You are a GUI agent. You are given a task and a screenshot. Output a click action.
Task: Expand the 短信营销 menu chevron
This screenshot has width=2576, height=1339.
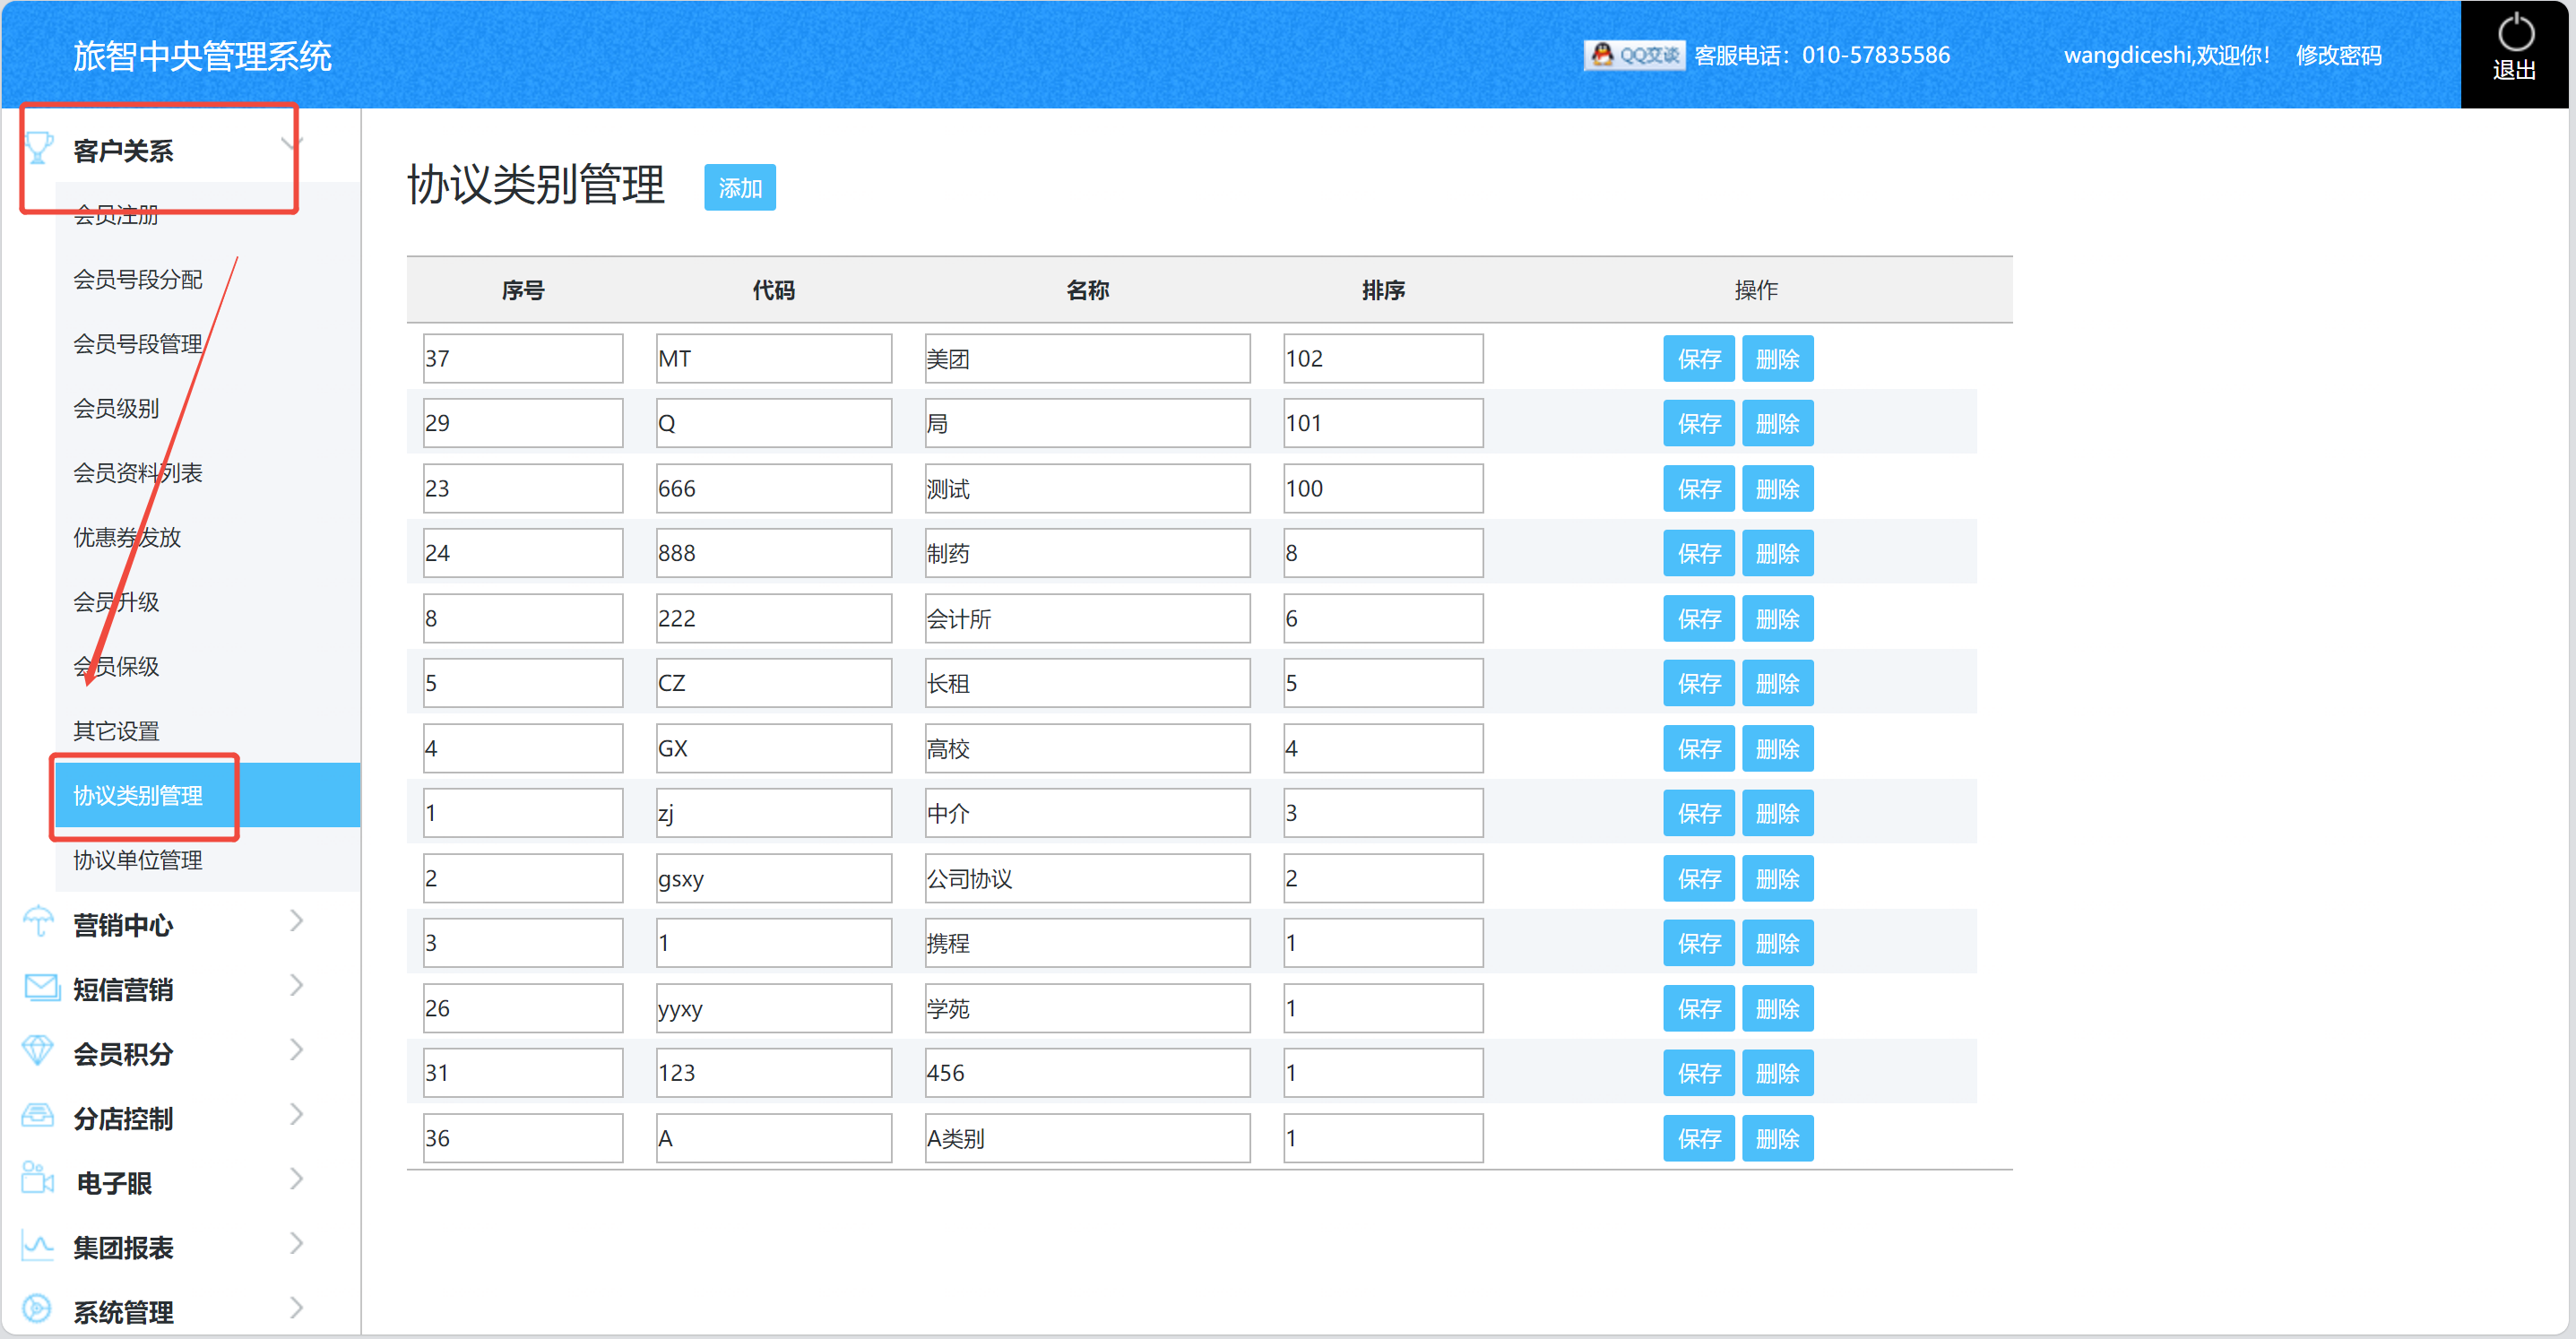[296, 986]
